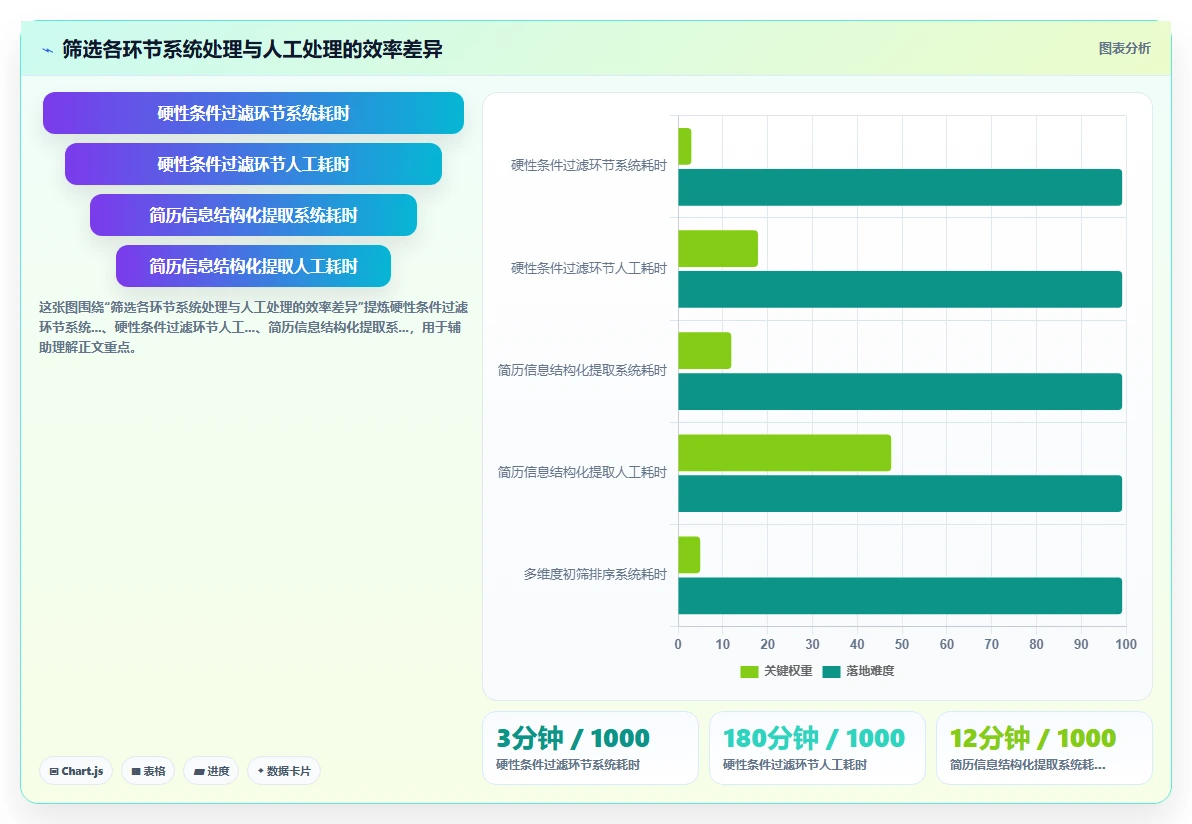Click green bar for 简历信息结构化提取人工耗时
The height and width of the screenshot is (824, 1192).
(785, 453)
